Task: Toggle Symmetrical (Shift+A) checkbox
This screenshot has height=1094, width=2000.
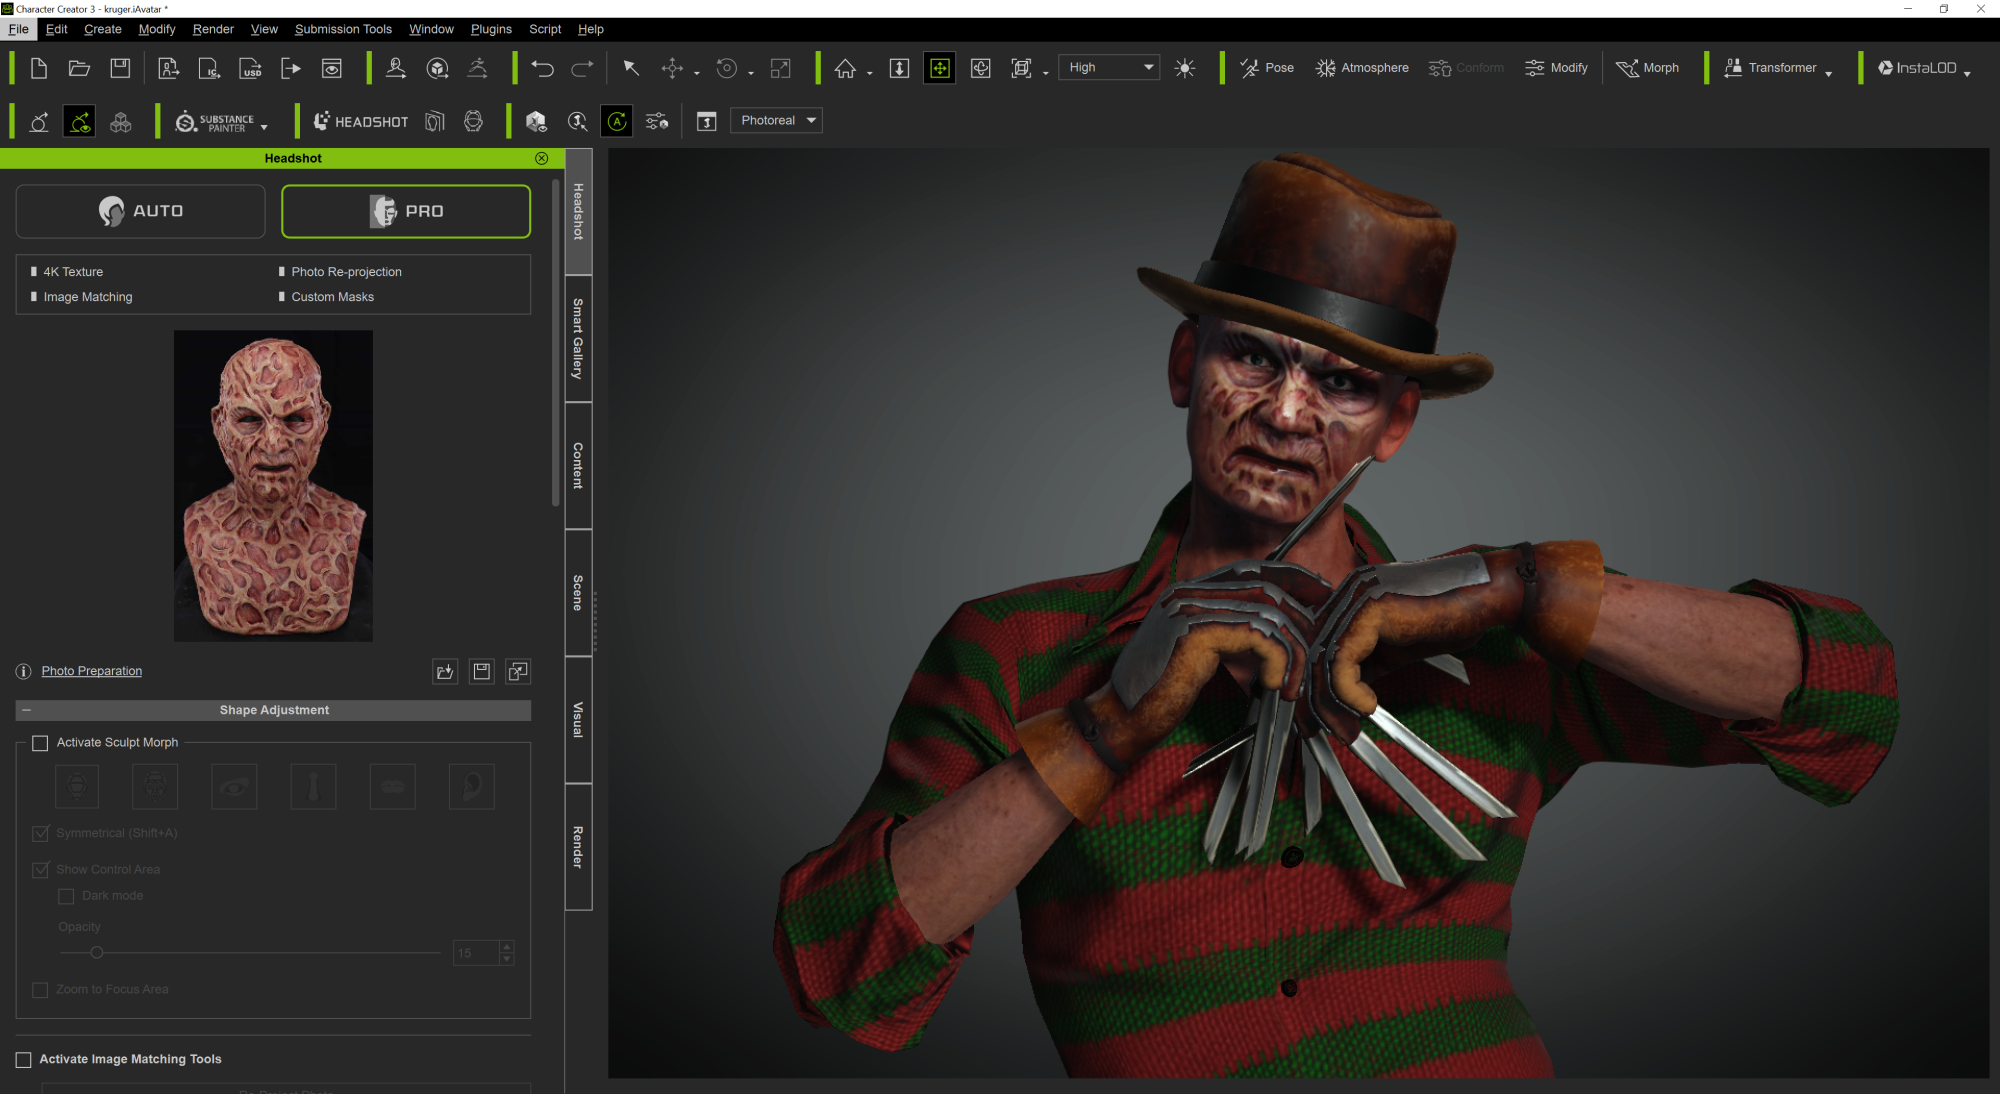Action: [41, 833]
